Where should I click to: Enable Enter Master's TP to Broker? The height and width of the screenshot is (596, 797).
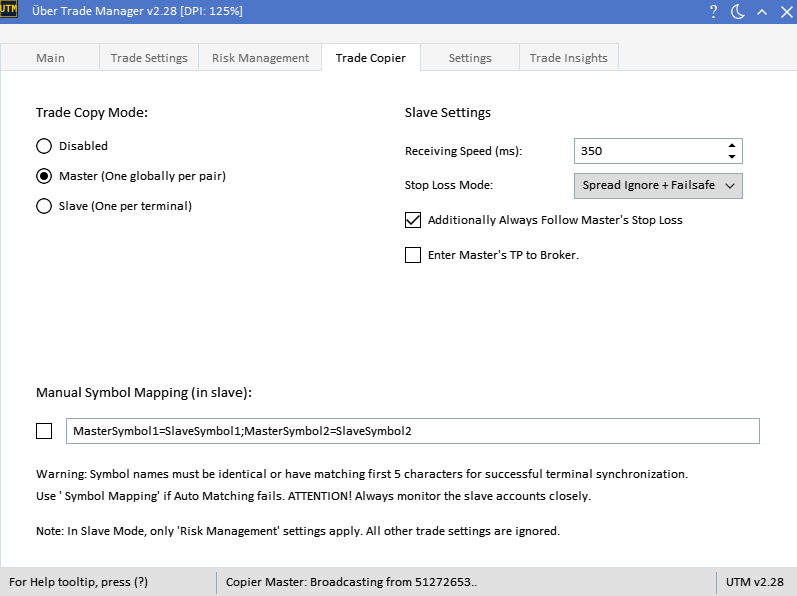click(413, 255)
